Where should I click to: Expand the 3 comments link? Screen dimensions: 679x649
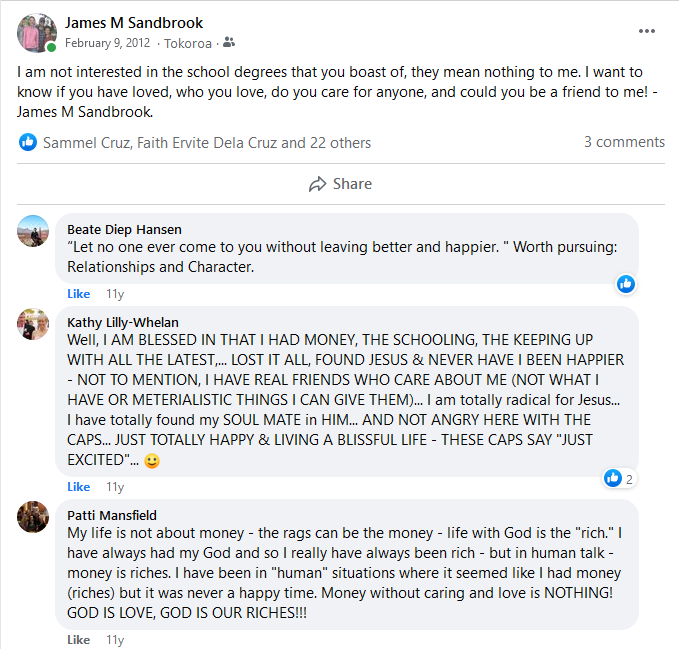tap(624, 142)
